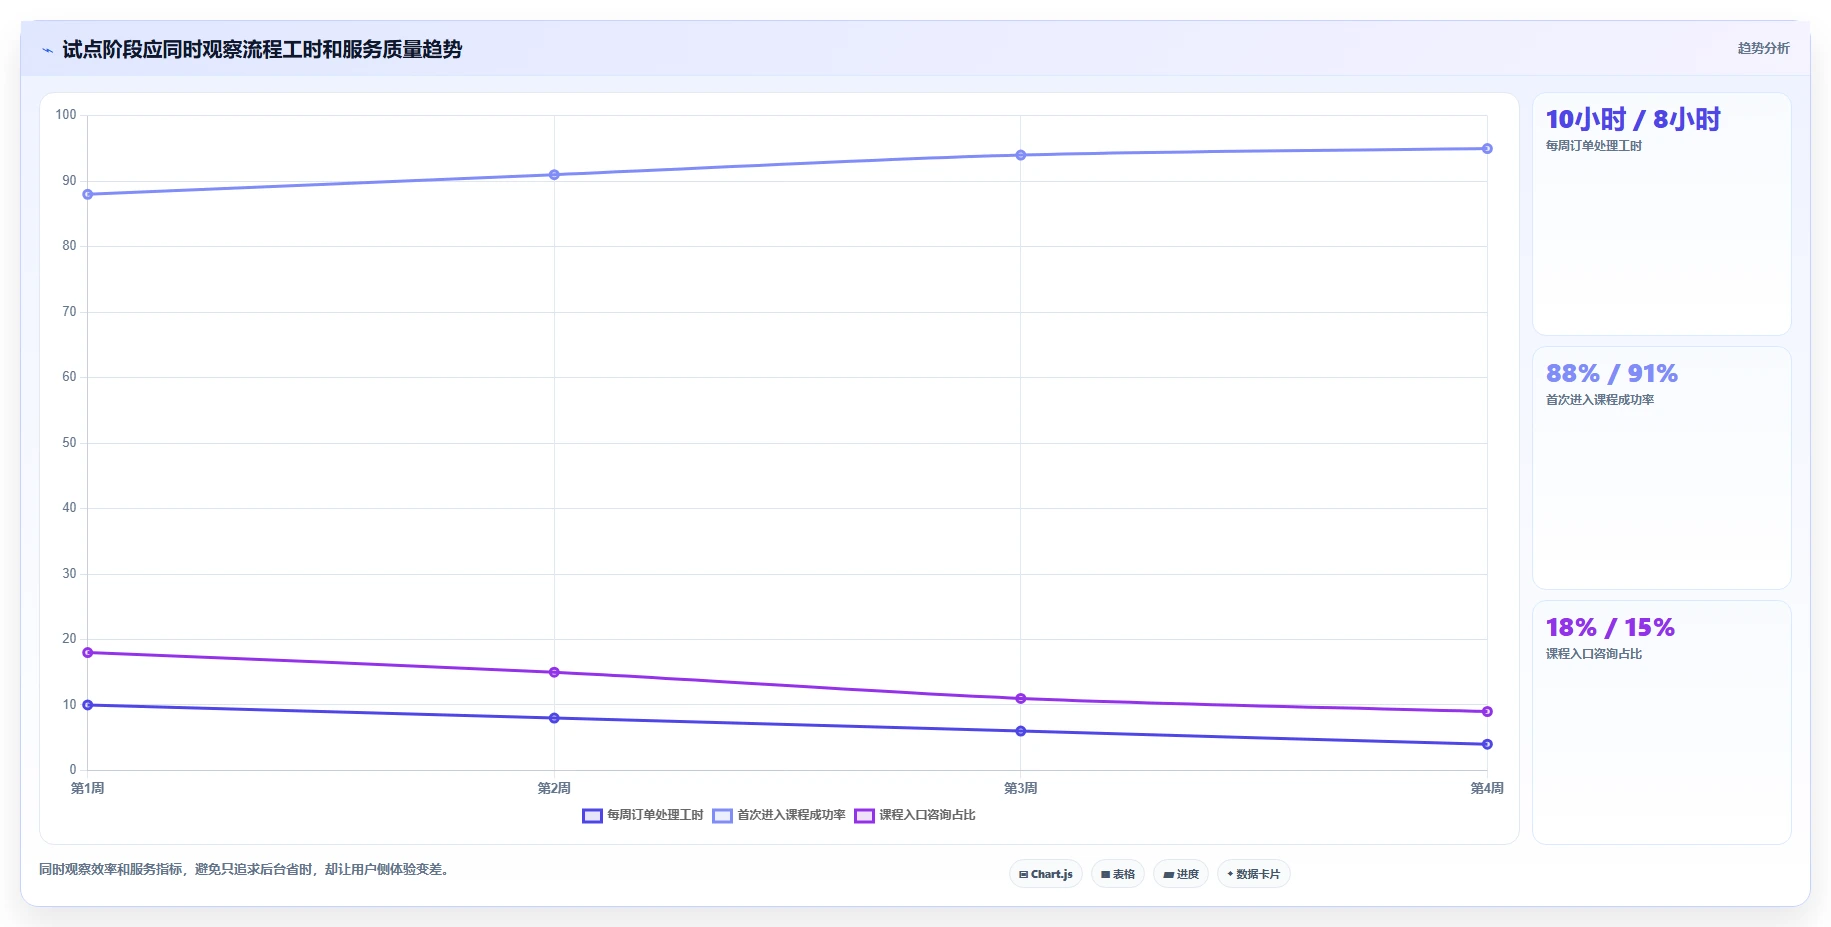Select the 第3周 point on the 首次进入课程成功率 line
The image size is (1831, 927).
pyautogui.click(x=1021, y=155)
